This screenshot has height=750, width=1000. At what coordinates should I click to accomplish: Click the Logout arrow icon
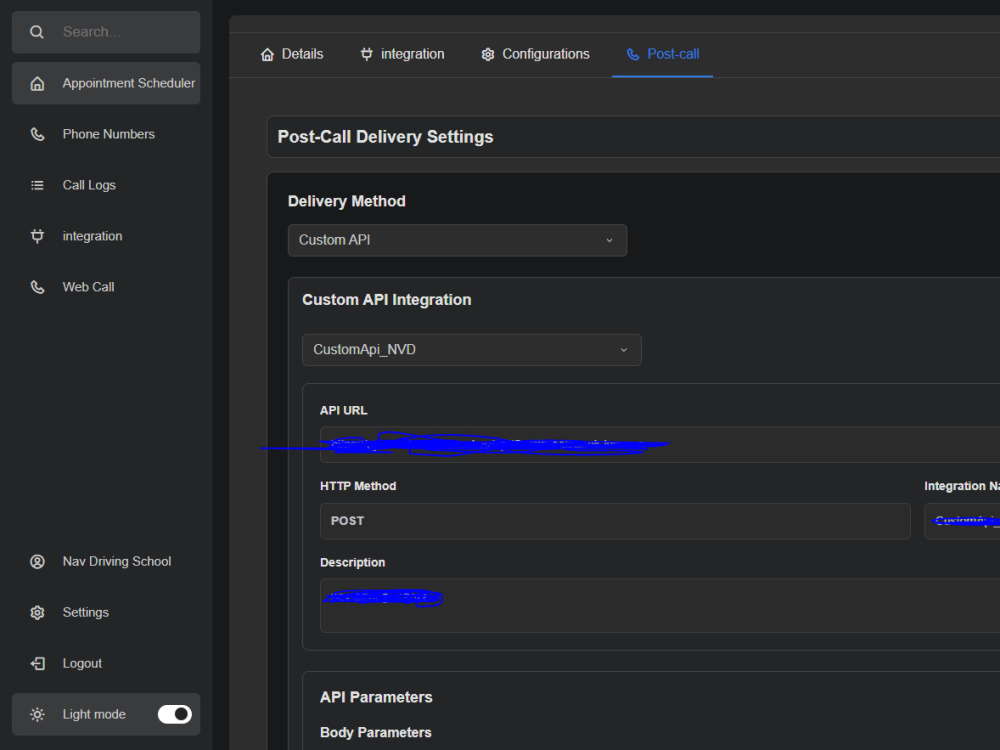(x=38, y=664)
